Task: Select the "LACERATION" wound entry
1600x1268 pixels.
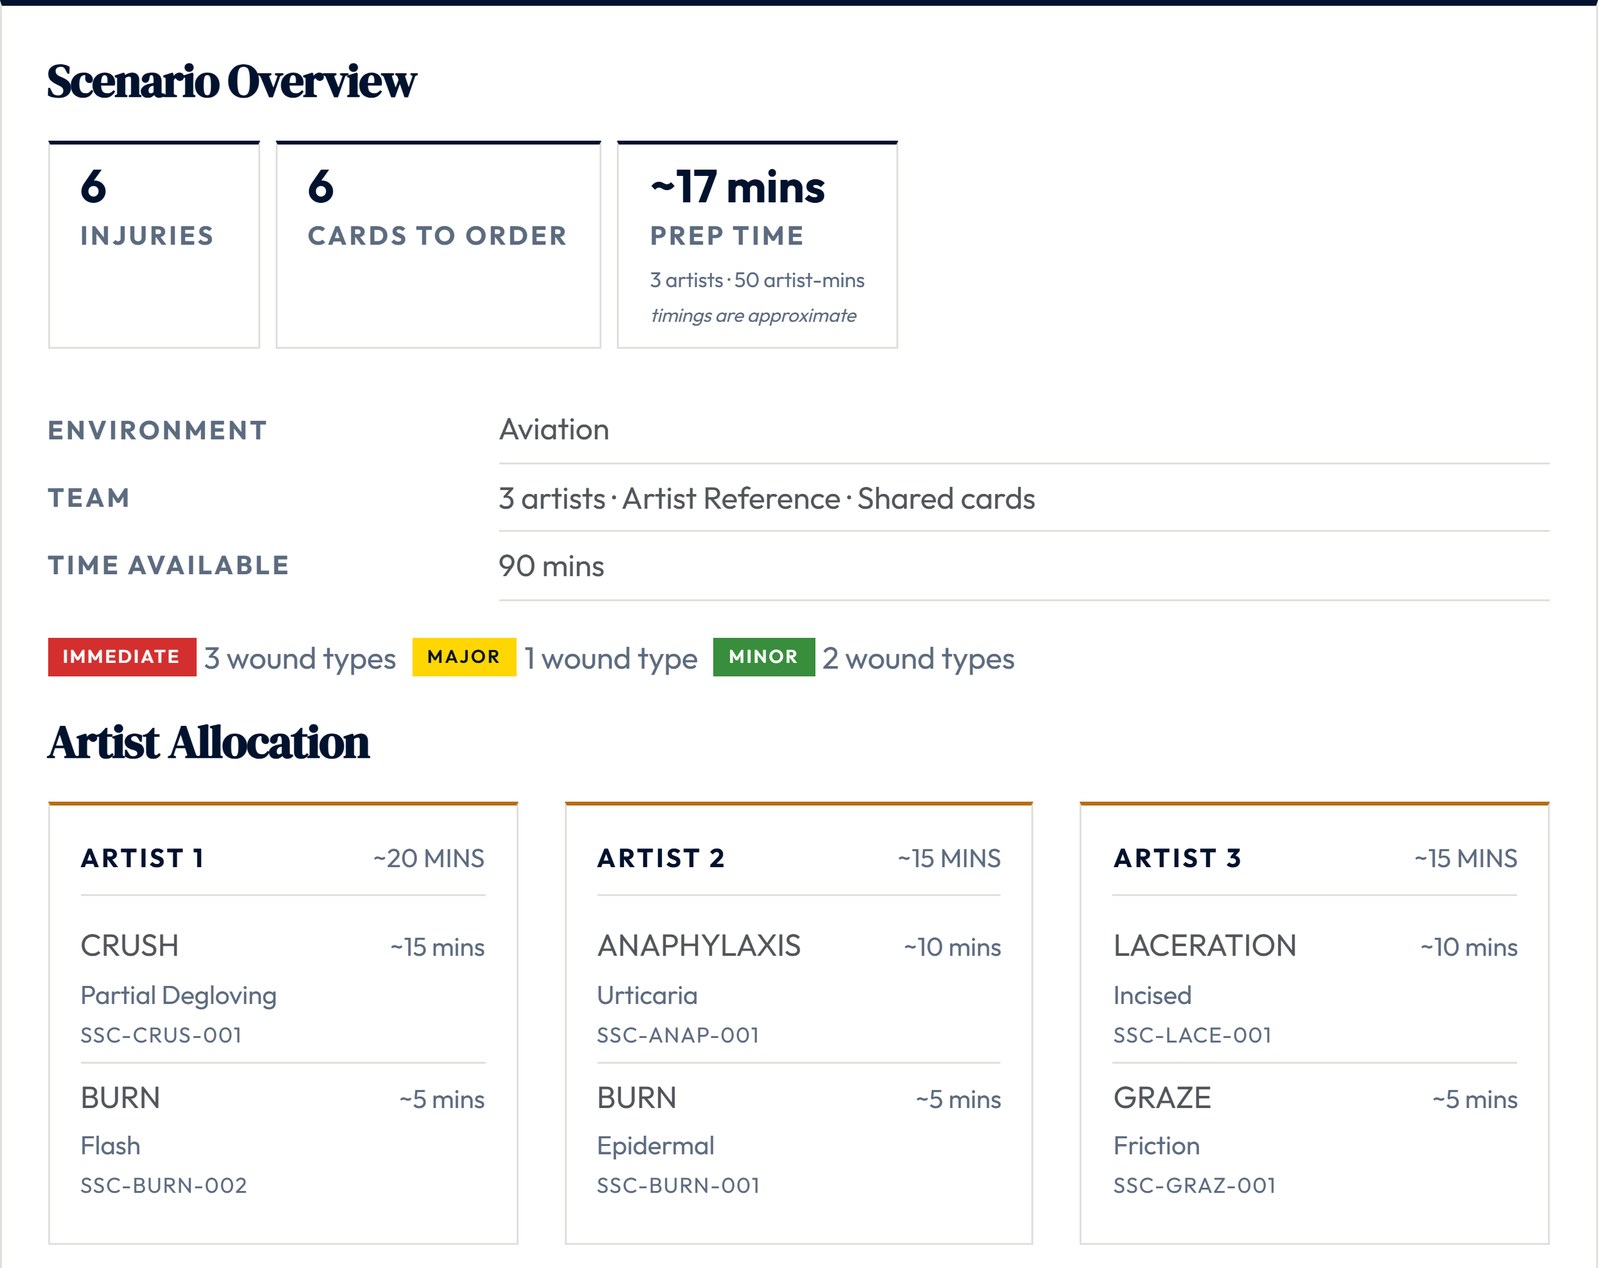Action: pos(1205,946)
